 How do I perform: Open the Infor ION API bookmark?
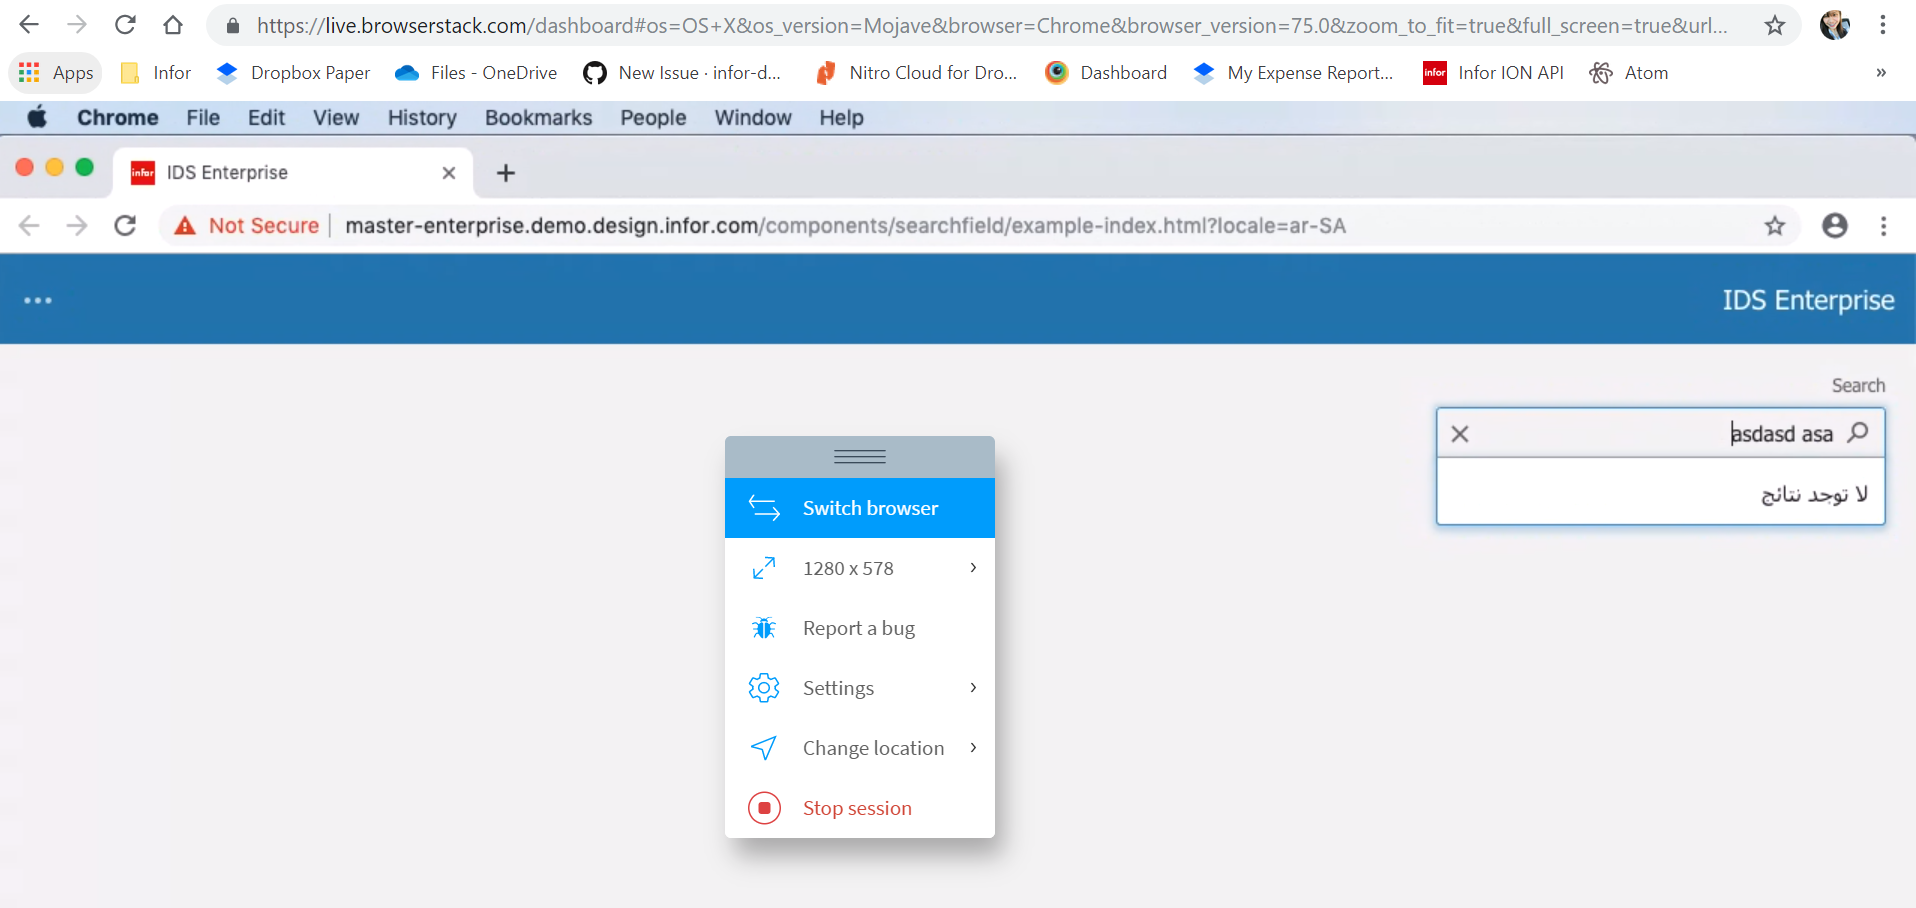coord(1493,73)
